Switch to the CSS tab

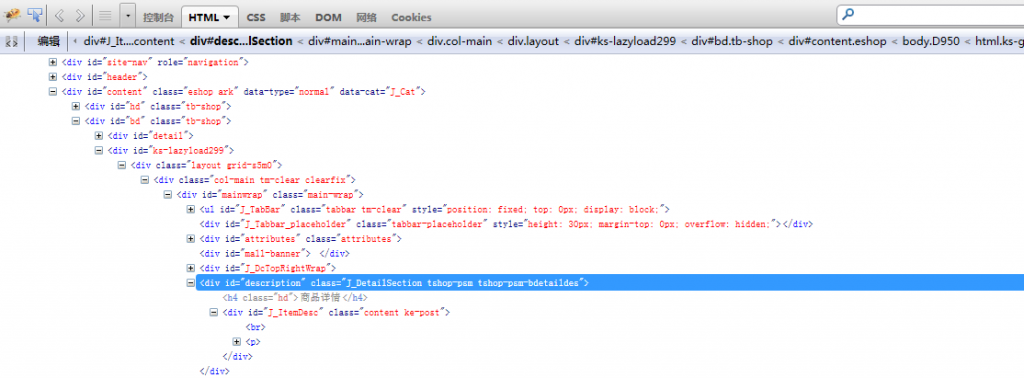(256, 18)
